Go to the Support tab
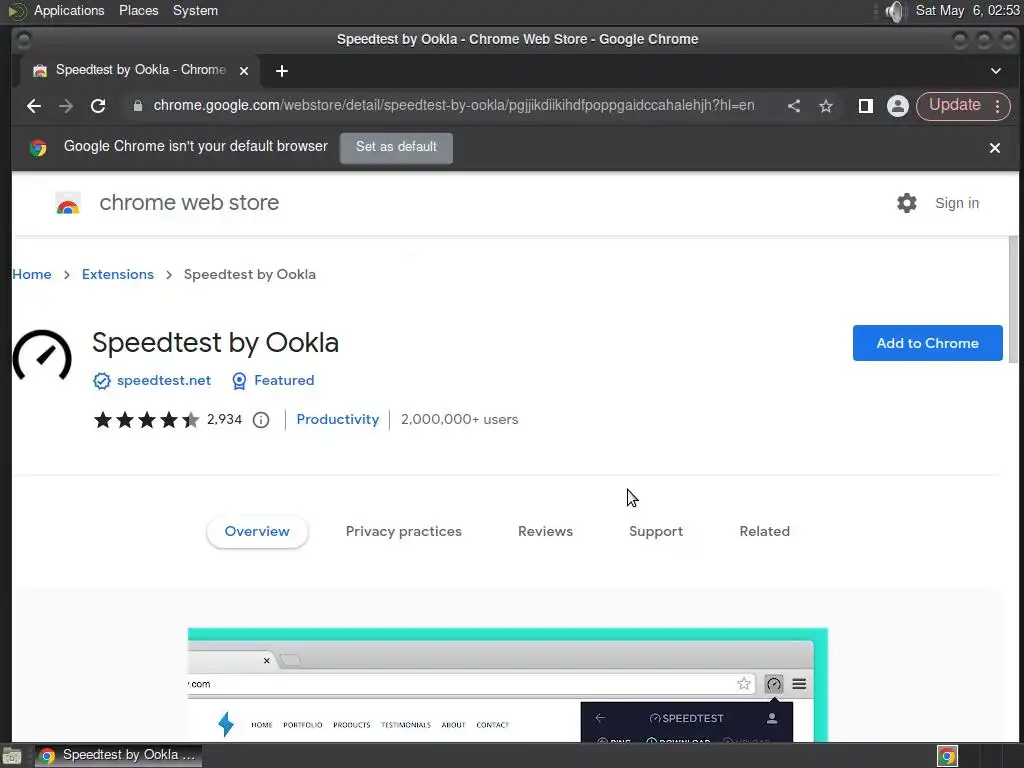This screenshot has width=1024, height=768. (656, 532)
